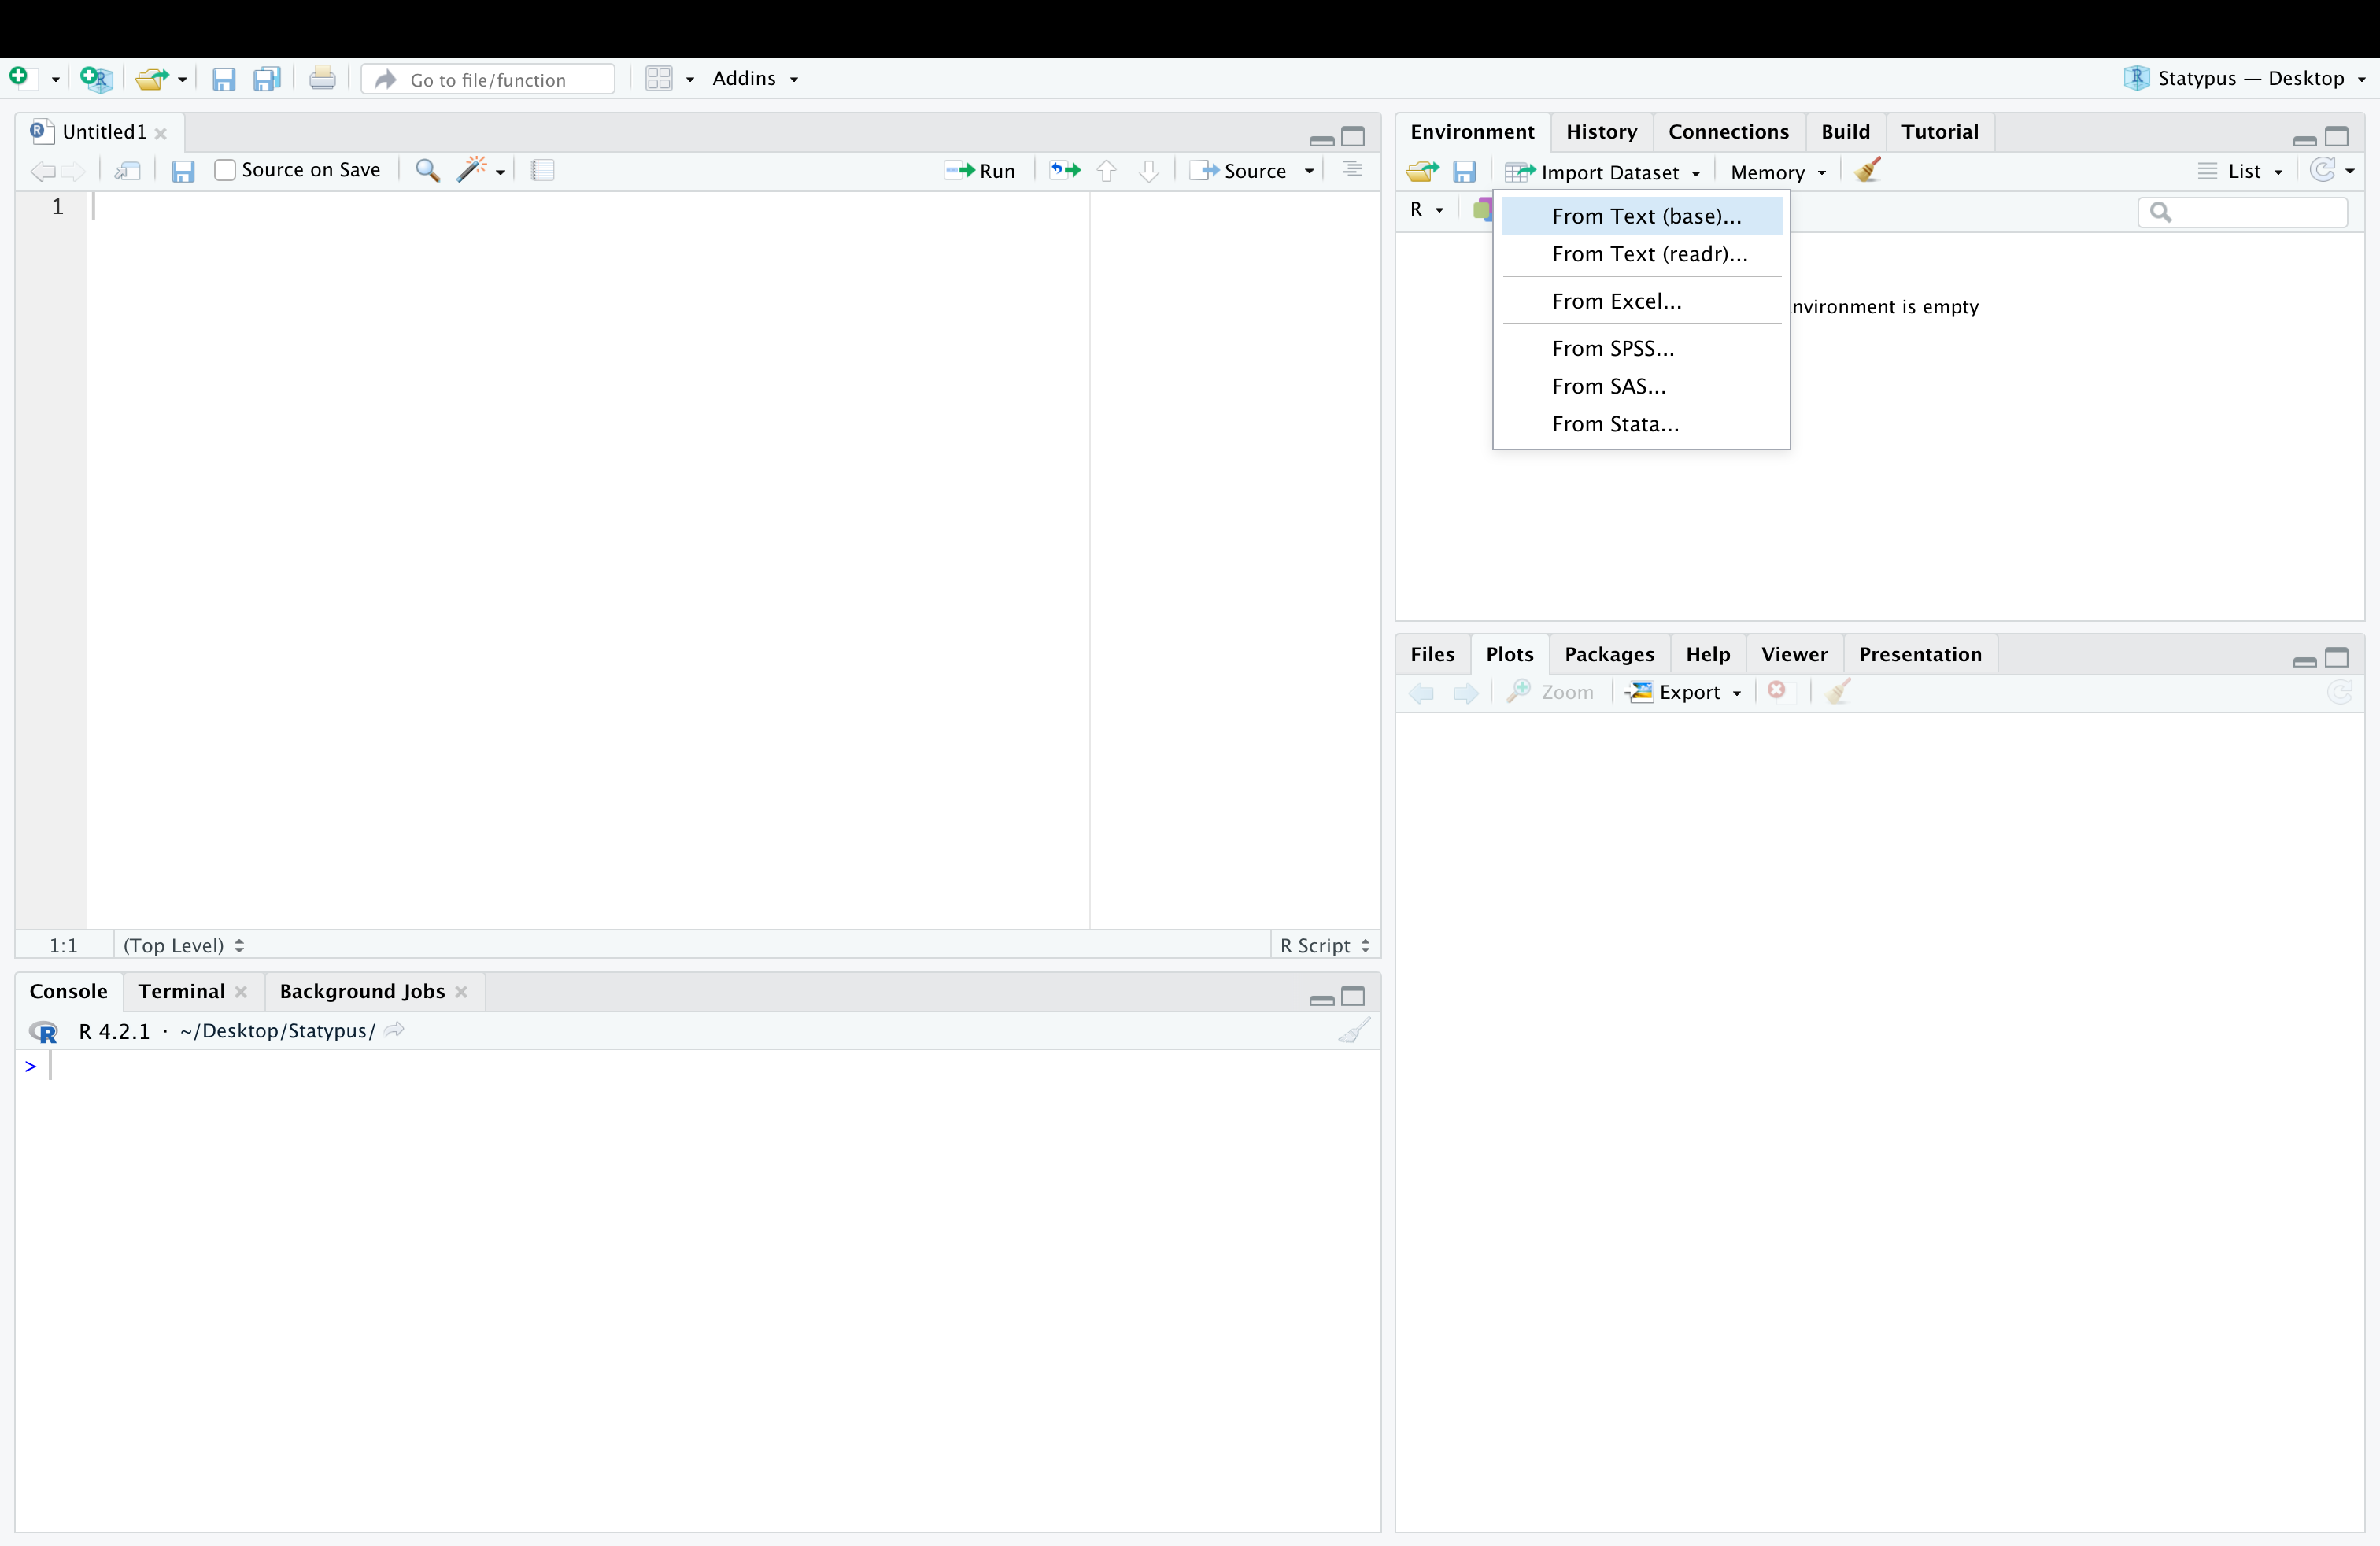Switch to the Terminal tab
2380x1546 pixels.
(x=182, y=991)
